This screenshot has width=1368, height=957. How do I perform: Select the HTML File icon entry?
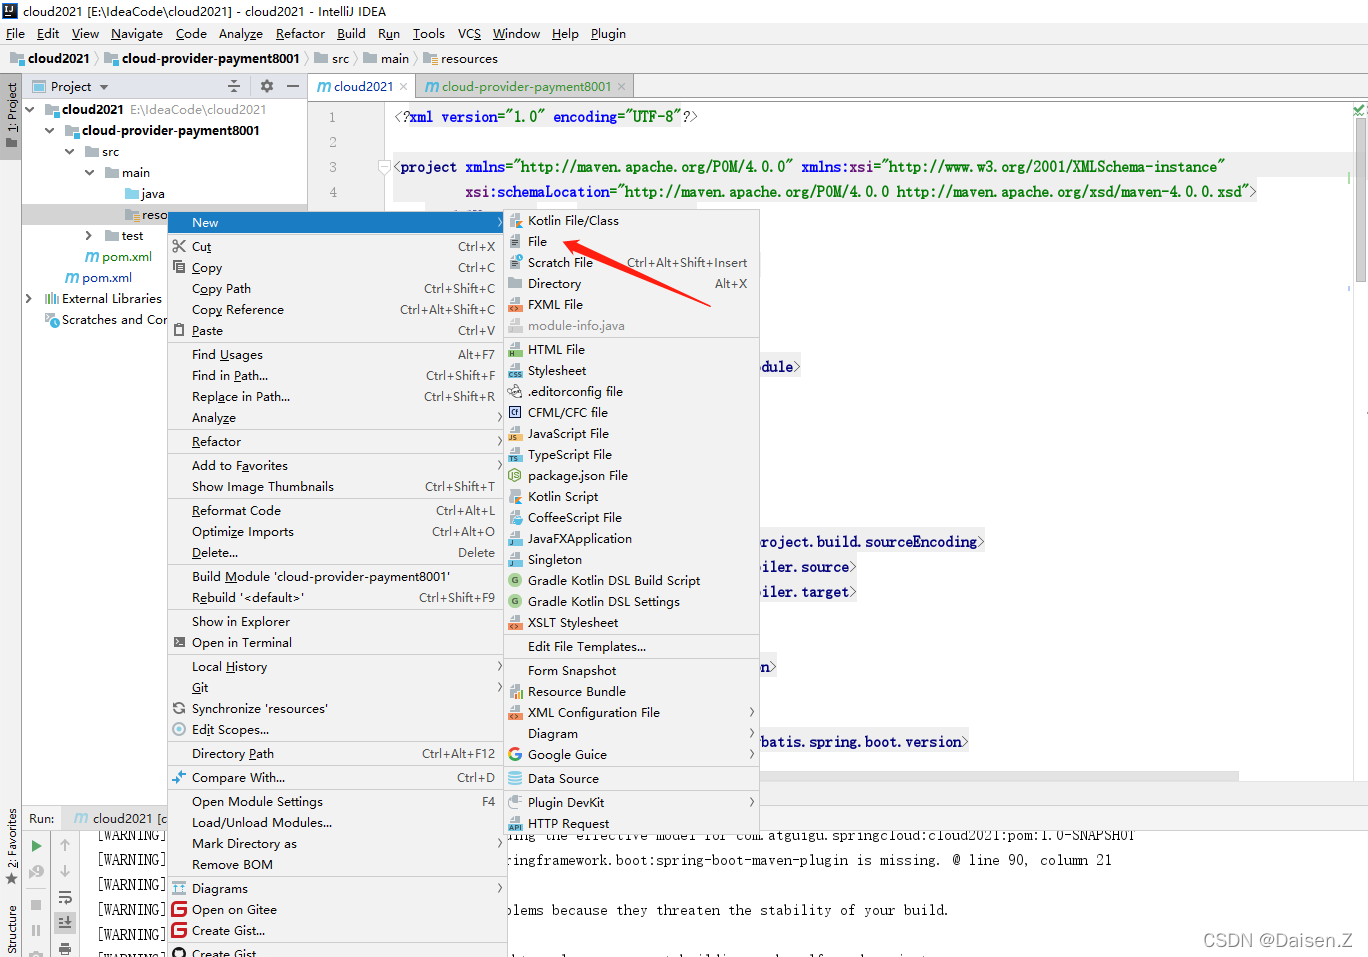point(515,350)
